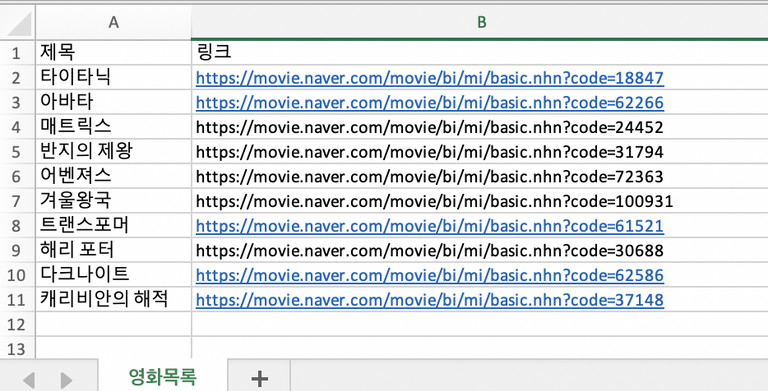This screenshot has height=391, width=768.
Task: Select the cell with URL code=100931
Action: coord(480,201)
